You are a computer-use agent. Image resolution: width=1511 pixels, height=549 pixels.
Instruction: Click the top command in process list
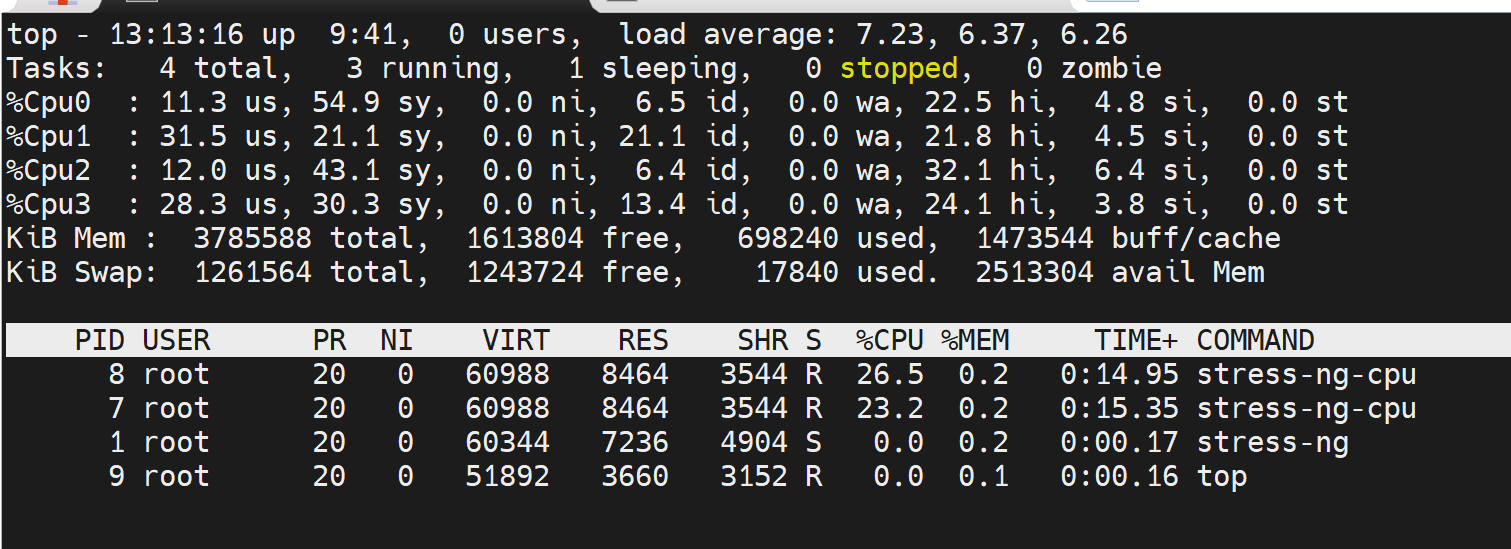(1221, 477)
